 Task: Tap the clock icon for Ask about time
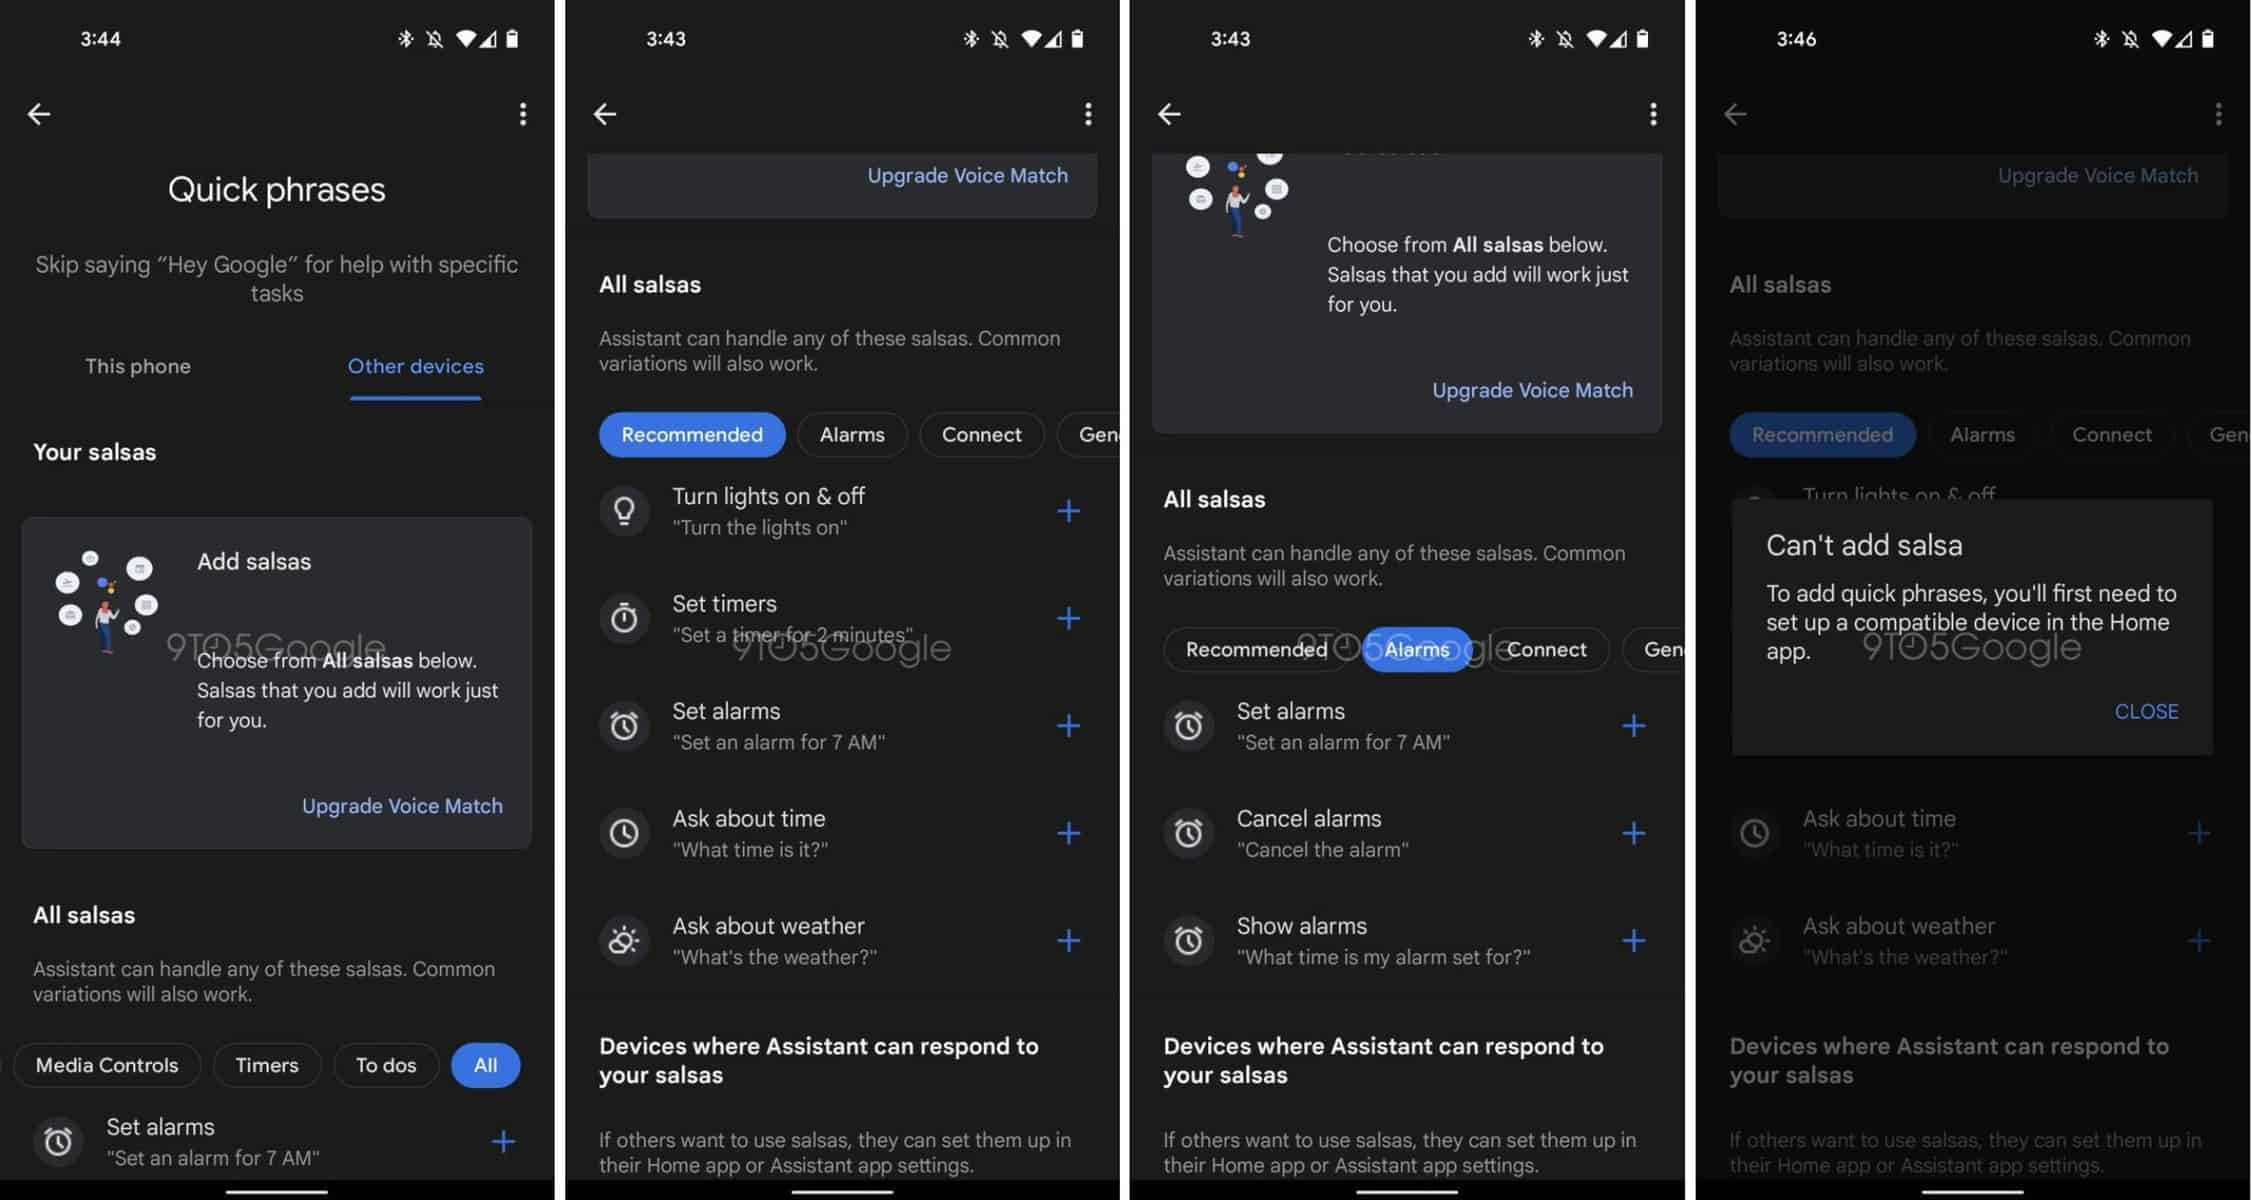[x=624, y=832]
